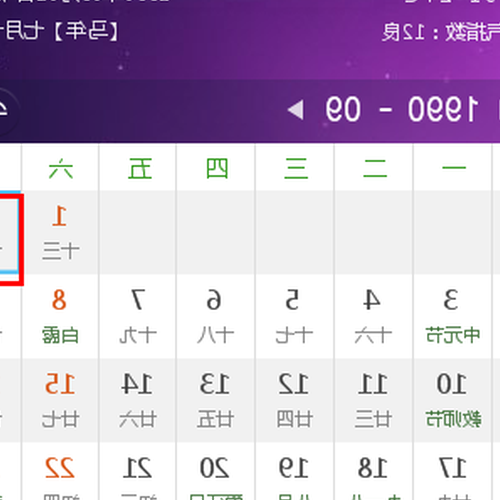Choose day 14 with lunar 廿六
The width and height of the screenshot is (500, 500).
(x=138, y=401)
